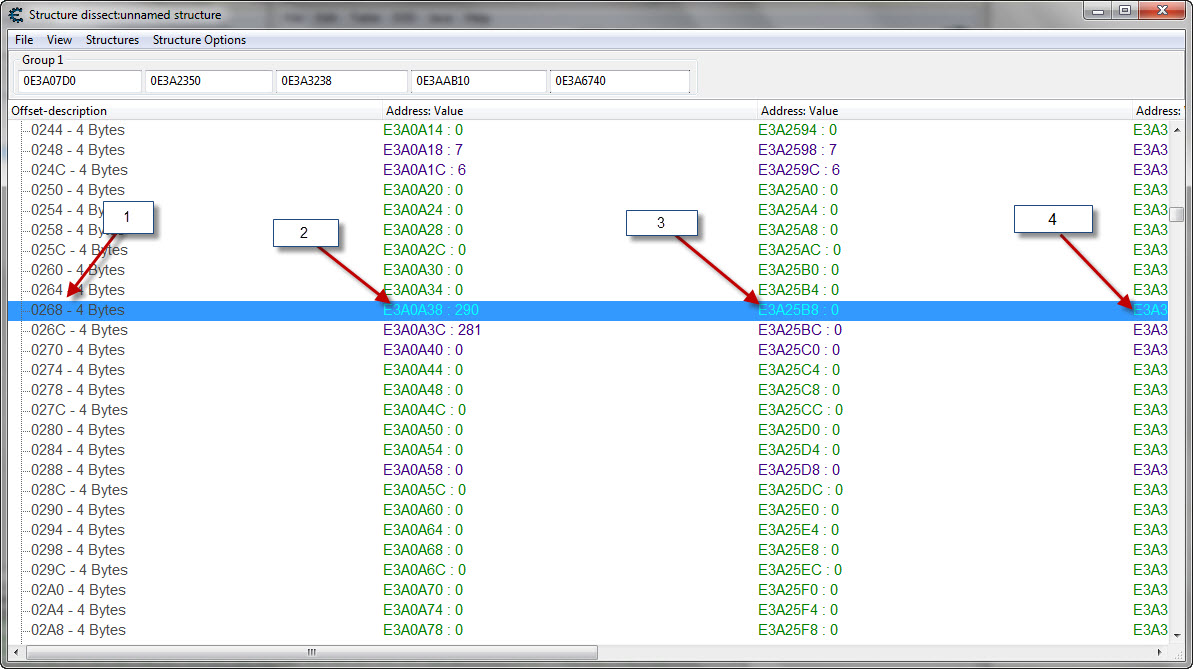Click the vertical scrollbar down arrow
The image size is (1193, 669).
pos(1177,637)
